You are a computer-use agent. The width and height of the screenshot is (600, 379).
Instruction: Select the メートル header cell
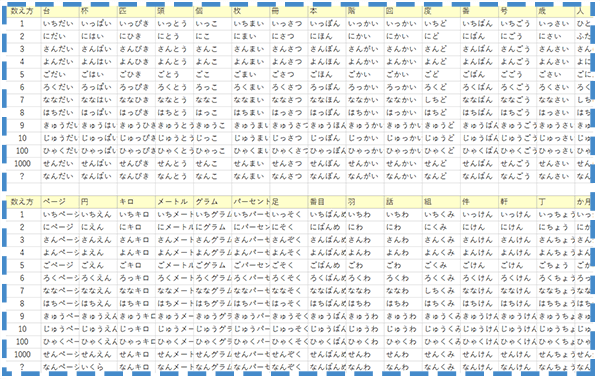pos(174,202)
